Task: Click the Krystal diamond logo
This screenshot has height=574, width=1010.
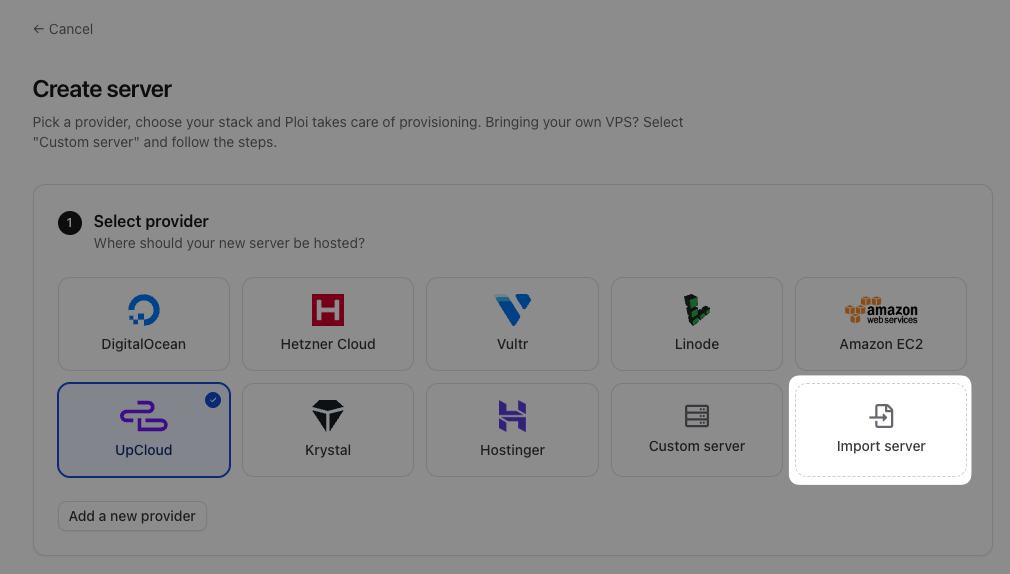Action: pos(328,416)
